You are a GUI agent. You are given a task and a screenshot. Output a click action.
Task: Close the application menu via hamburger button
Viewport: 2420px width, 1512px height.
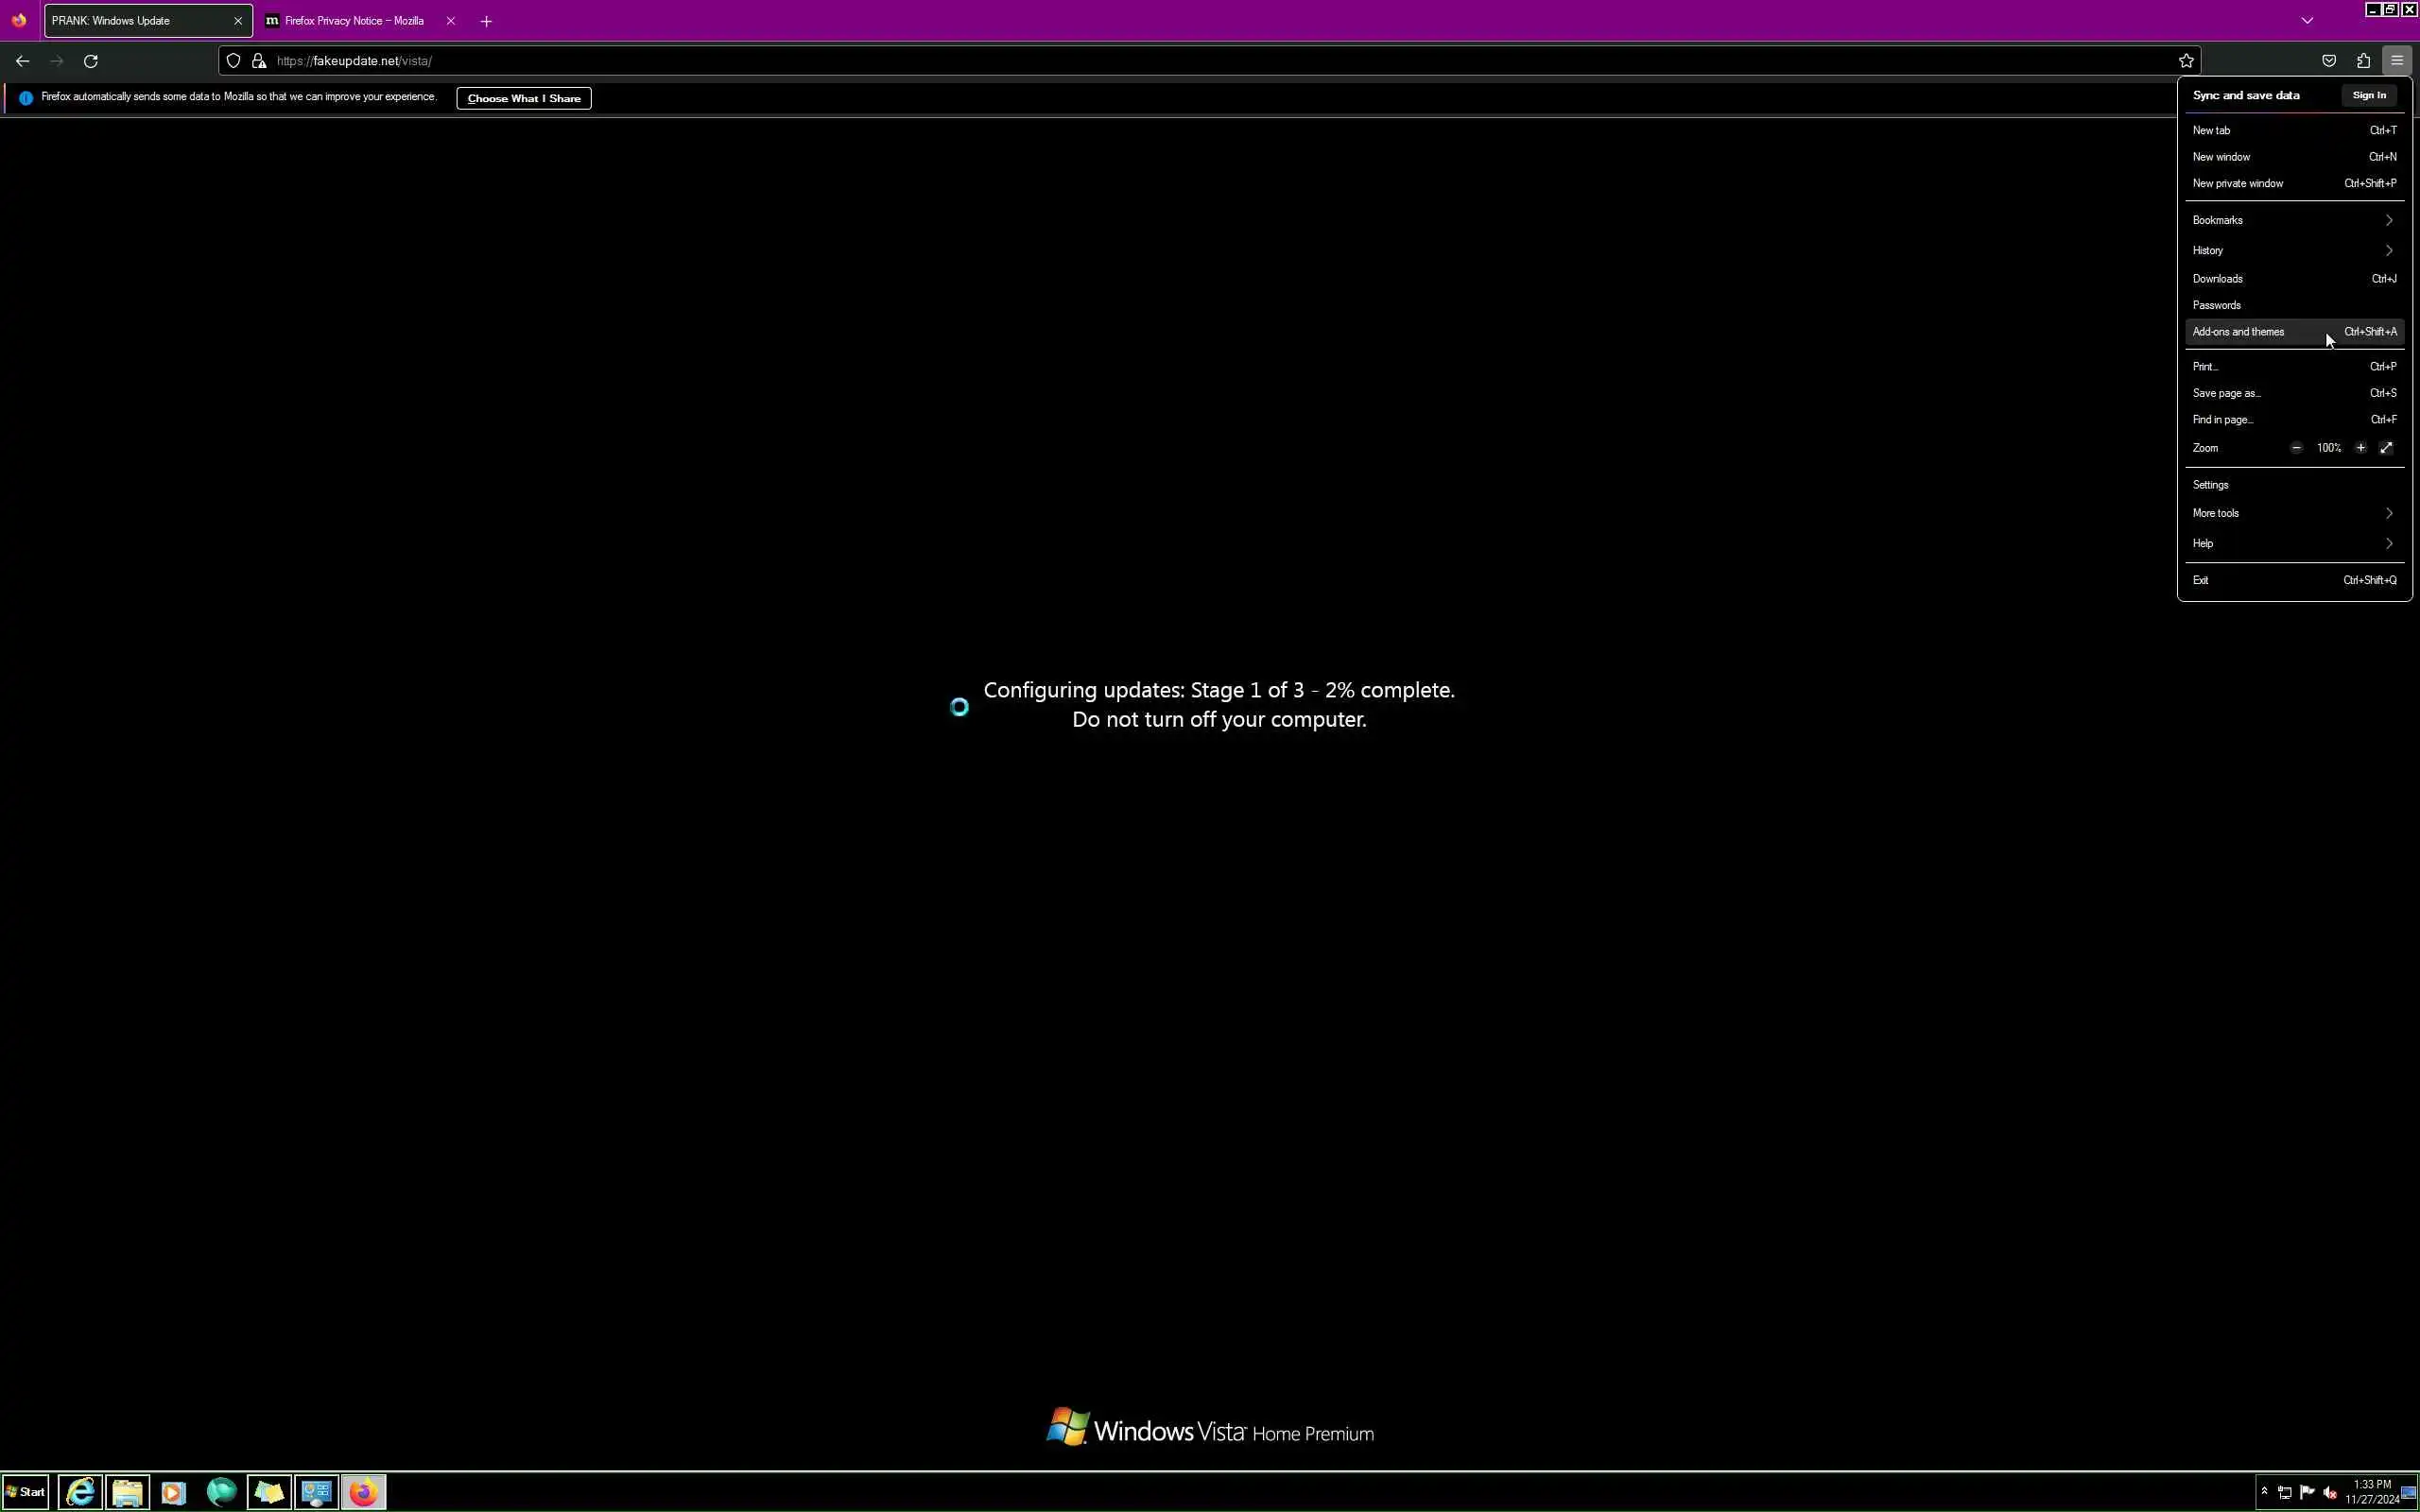(2397, 61)
